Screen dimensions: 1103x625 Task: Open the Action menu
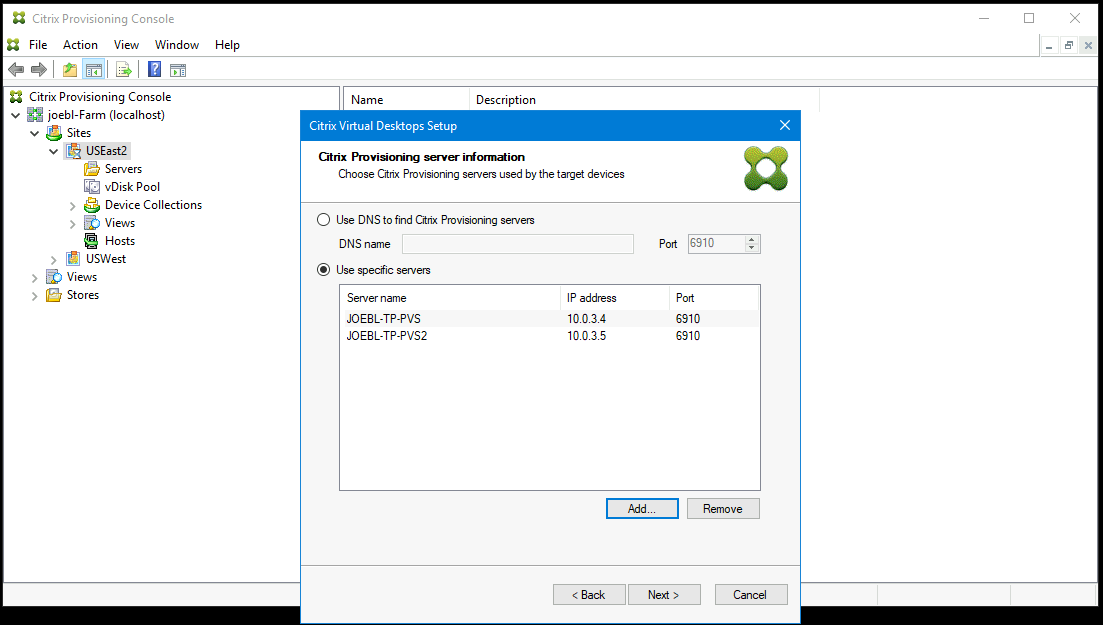[x=80, y=44]
